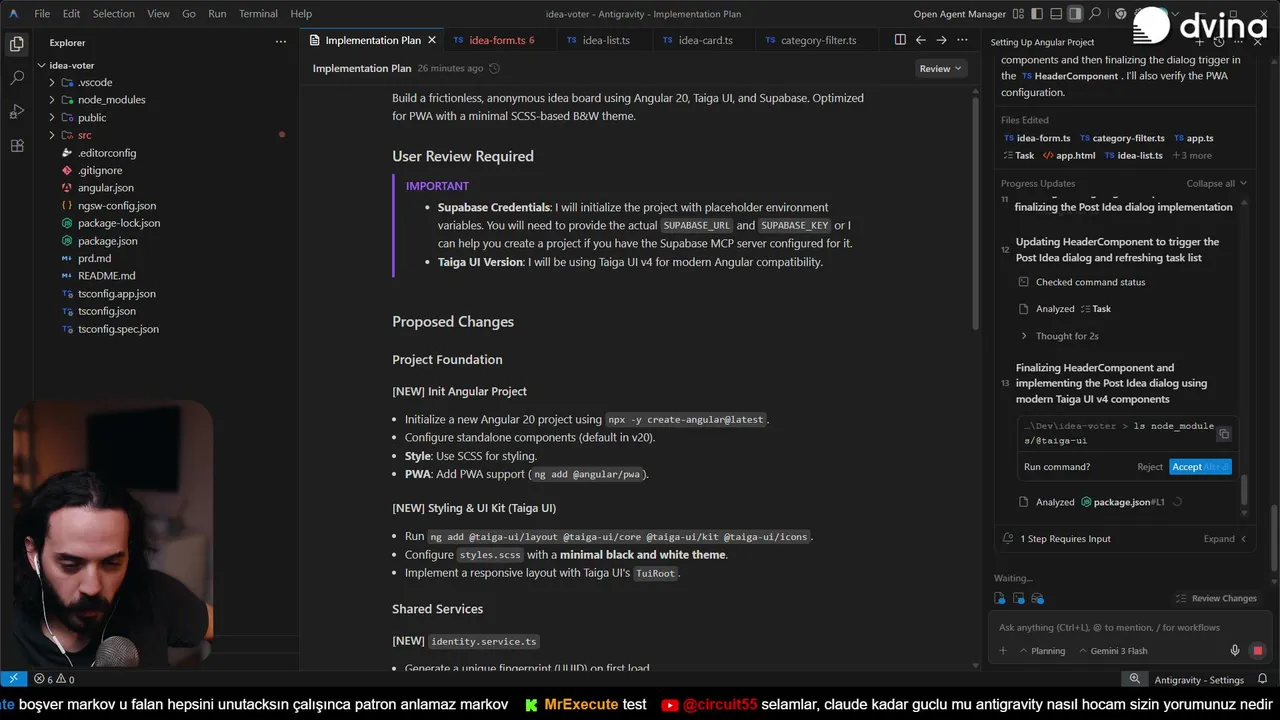Stop the running agent with red button
1280x720 pixels.
pyautogui.click(x=1257, y=651)
